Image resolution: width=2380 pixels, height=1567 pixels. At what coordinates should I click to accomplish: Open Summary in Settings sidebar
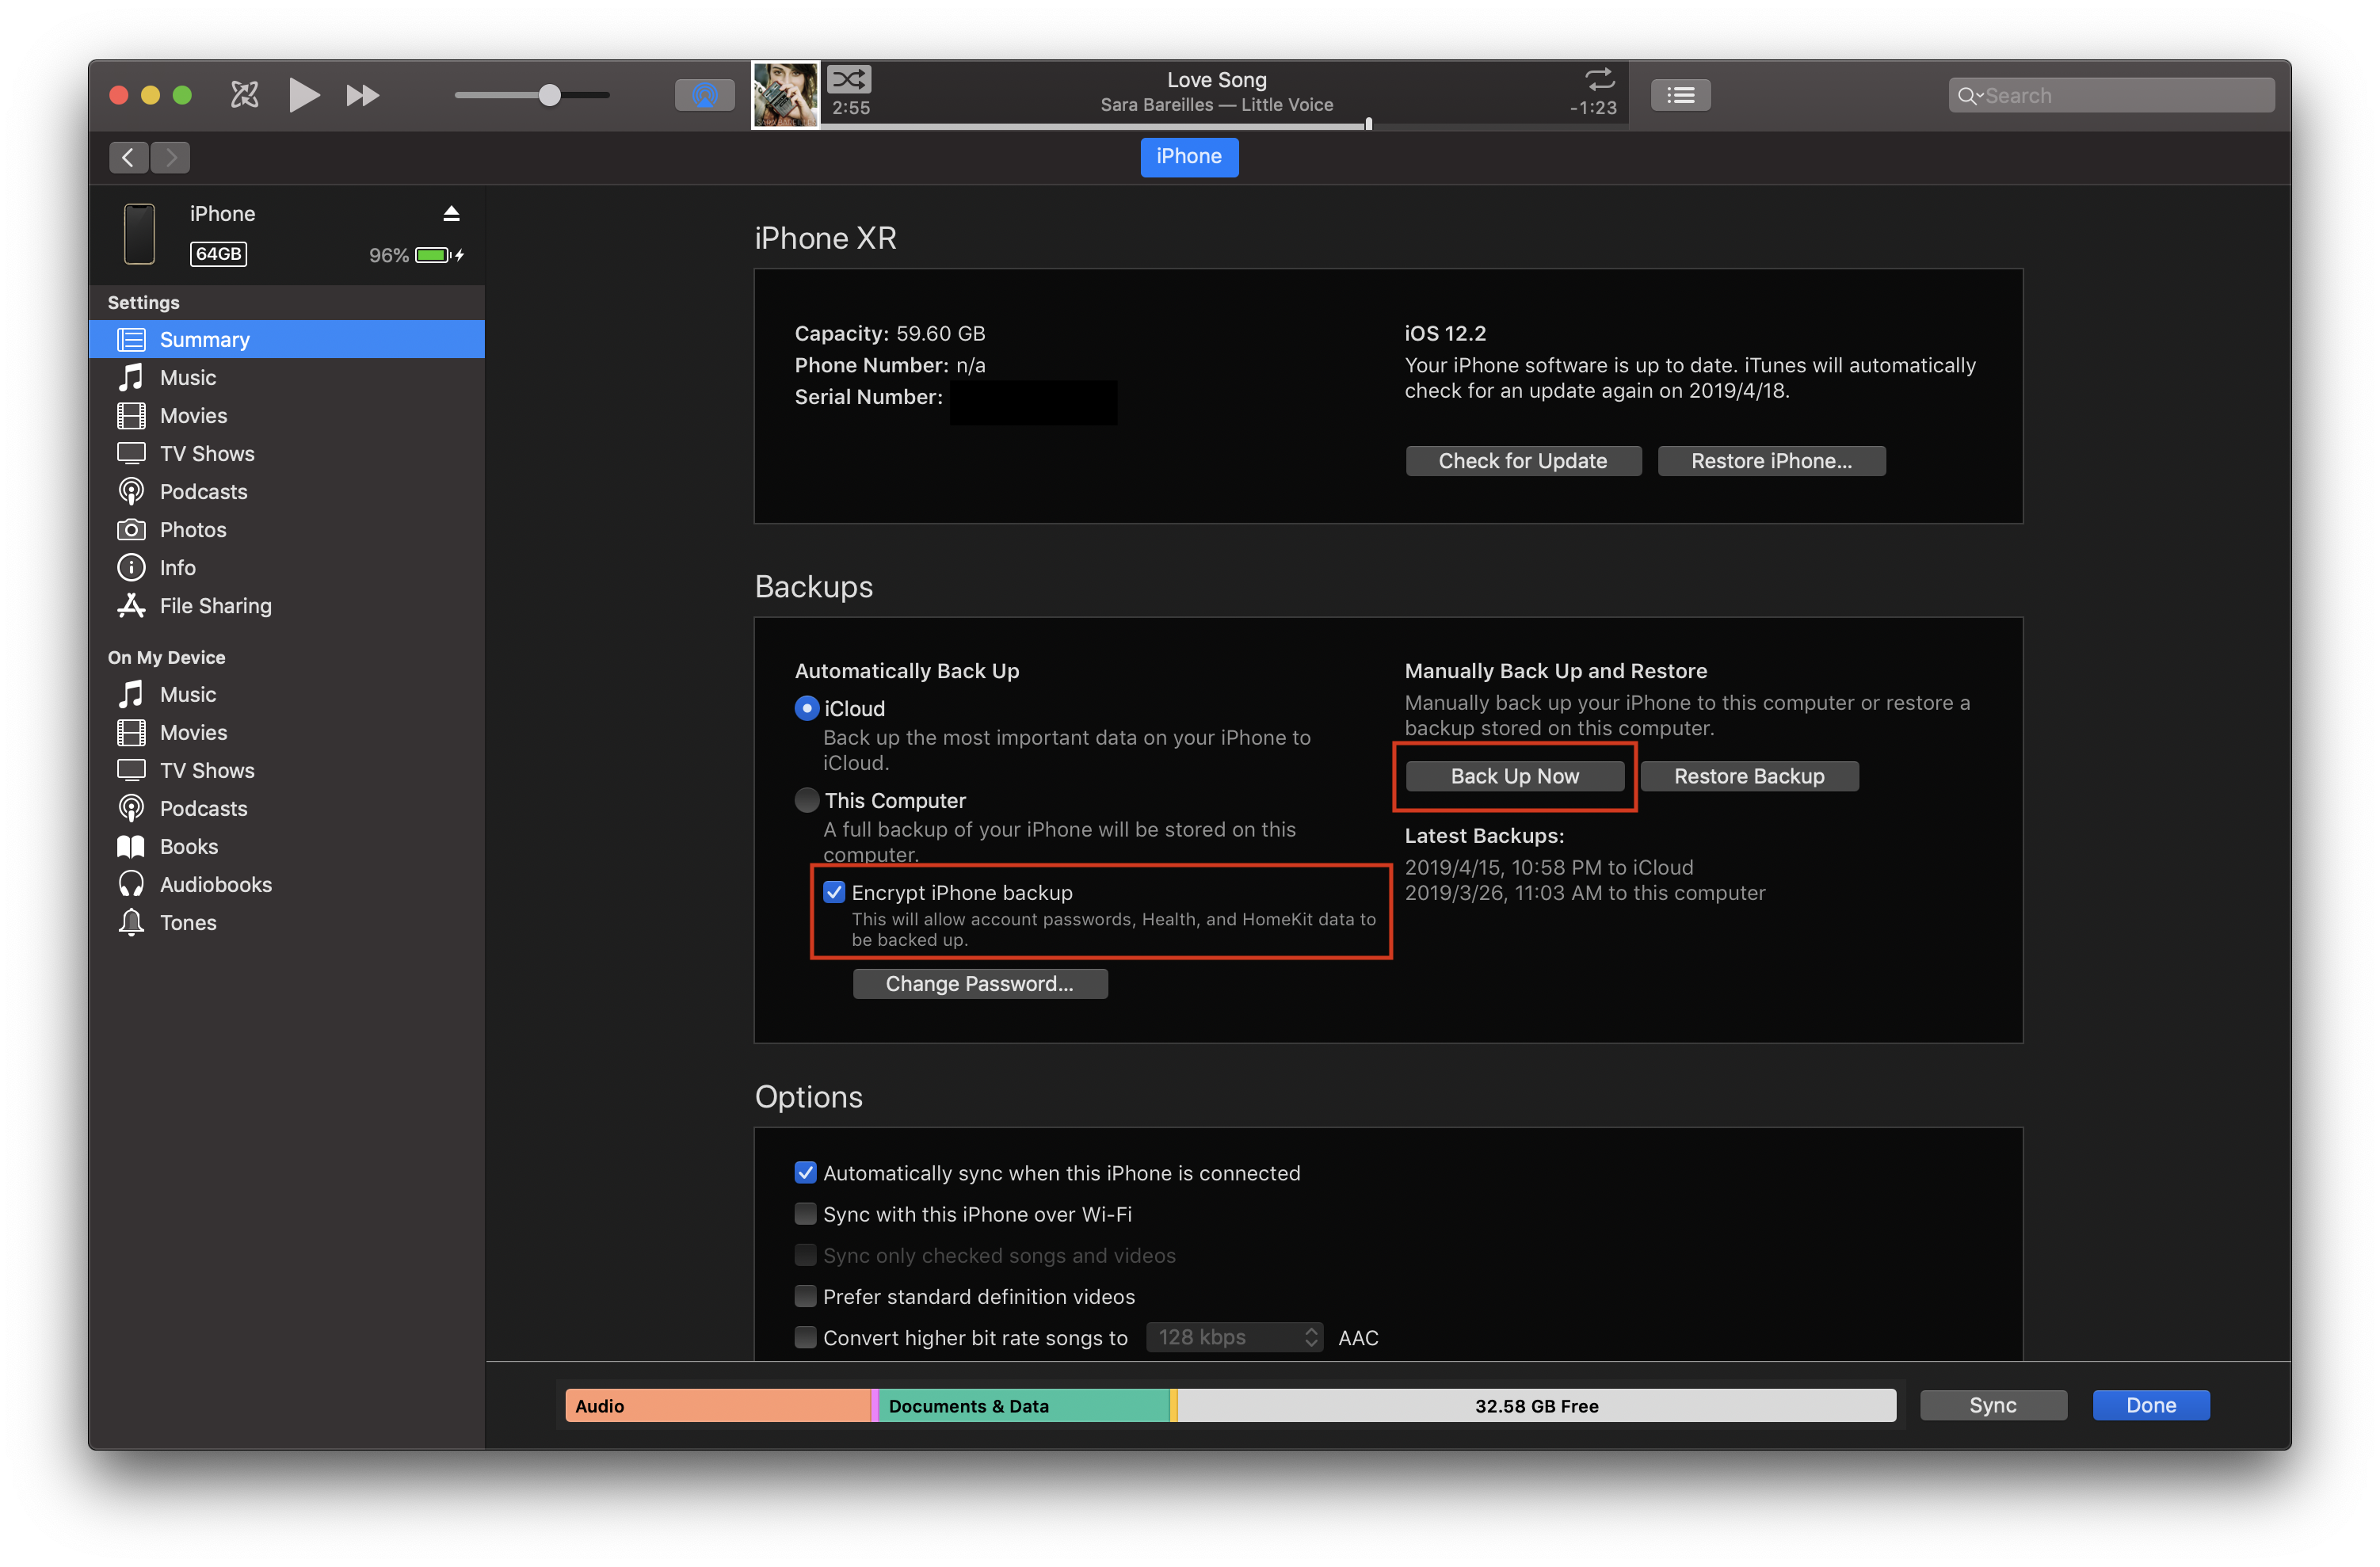(x=286, y=339)
